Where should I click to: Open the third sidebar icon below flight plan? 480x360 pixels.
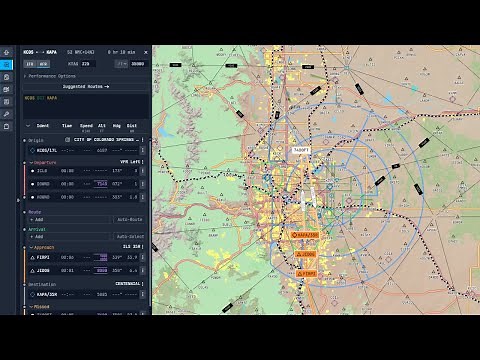tap(6, 77)
